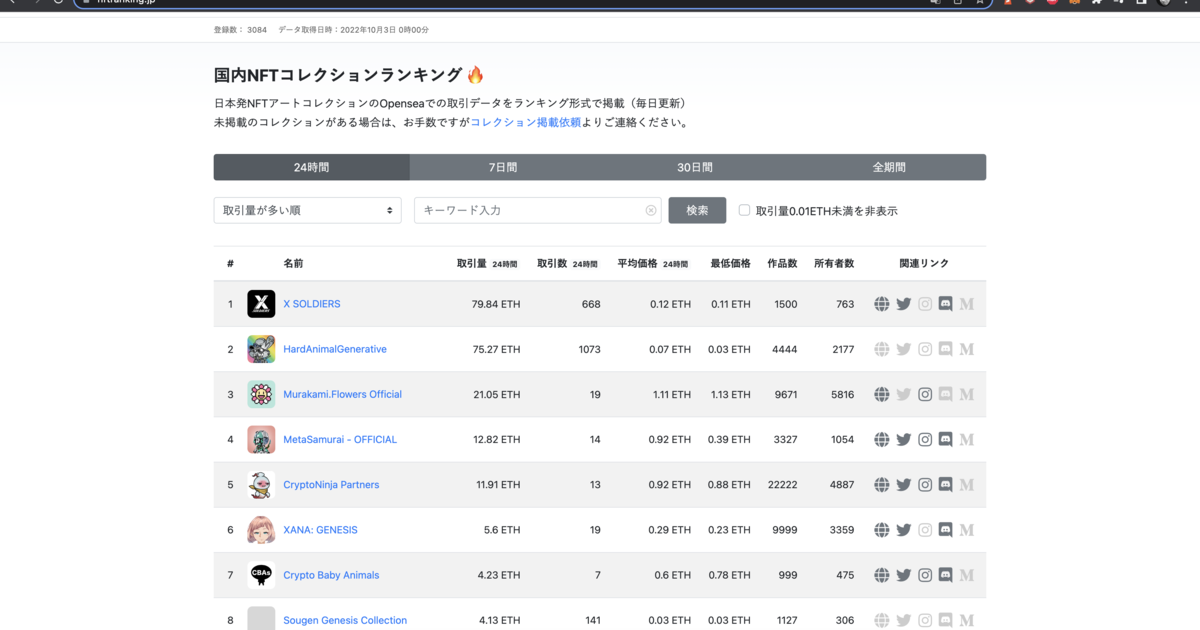Open the Discord icon for XANA: GENESIS
This screenshot has width=1200, height=630.
945,530
